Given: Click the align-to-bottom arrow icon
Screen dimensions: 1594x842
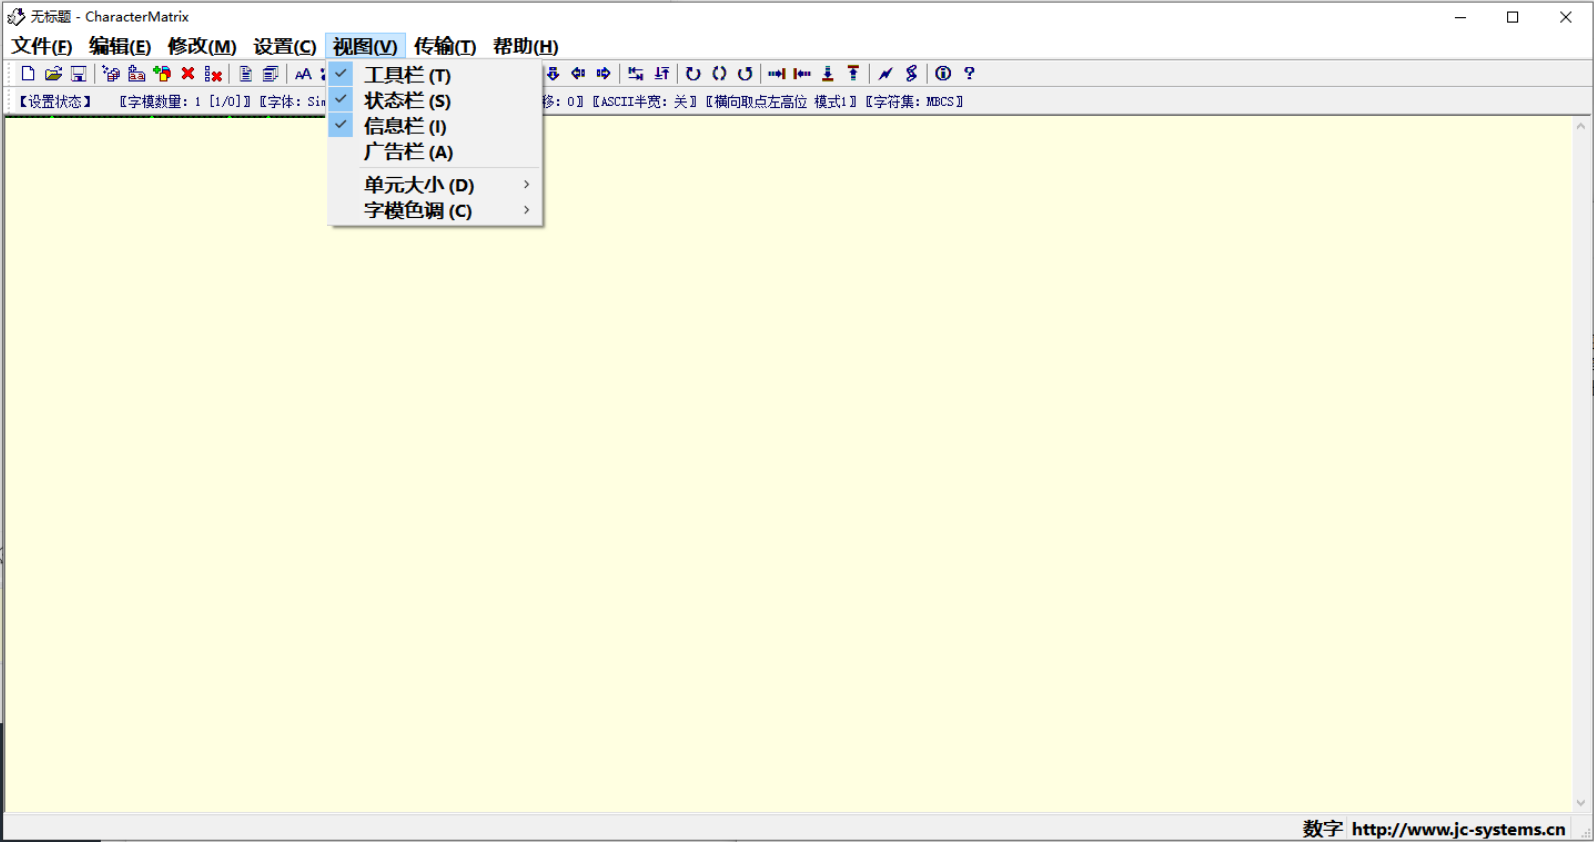Looking at the screenshot, I should (x=828, y=74).
